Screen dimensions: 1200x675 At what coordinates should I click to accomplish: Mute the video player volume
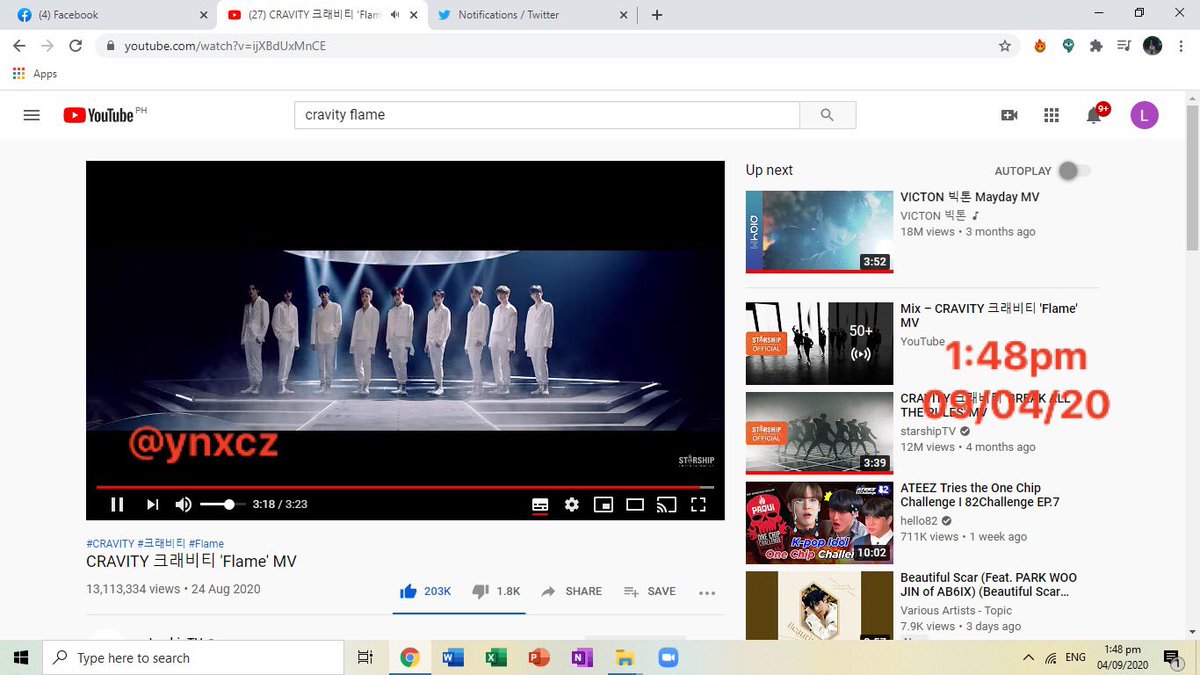[x=184, y=505]
